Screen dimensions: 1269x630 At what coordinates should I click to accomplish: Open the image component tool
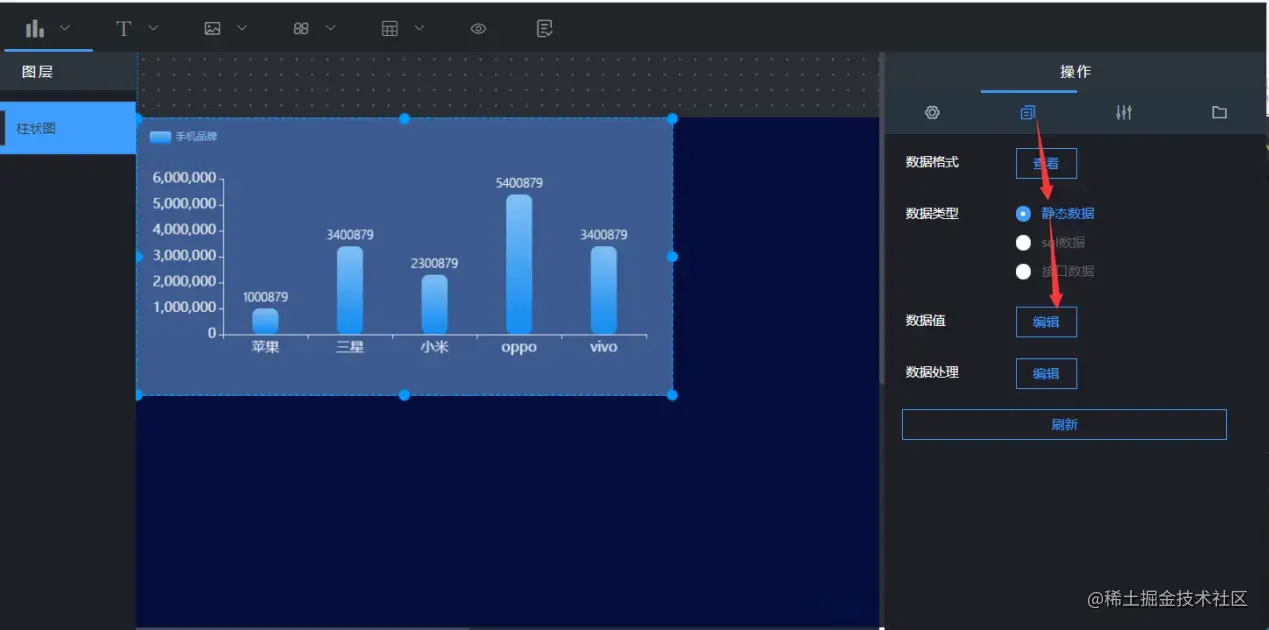(x=212, y=28)
